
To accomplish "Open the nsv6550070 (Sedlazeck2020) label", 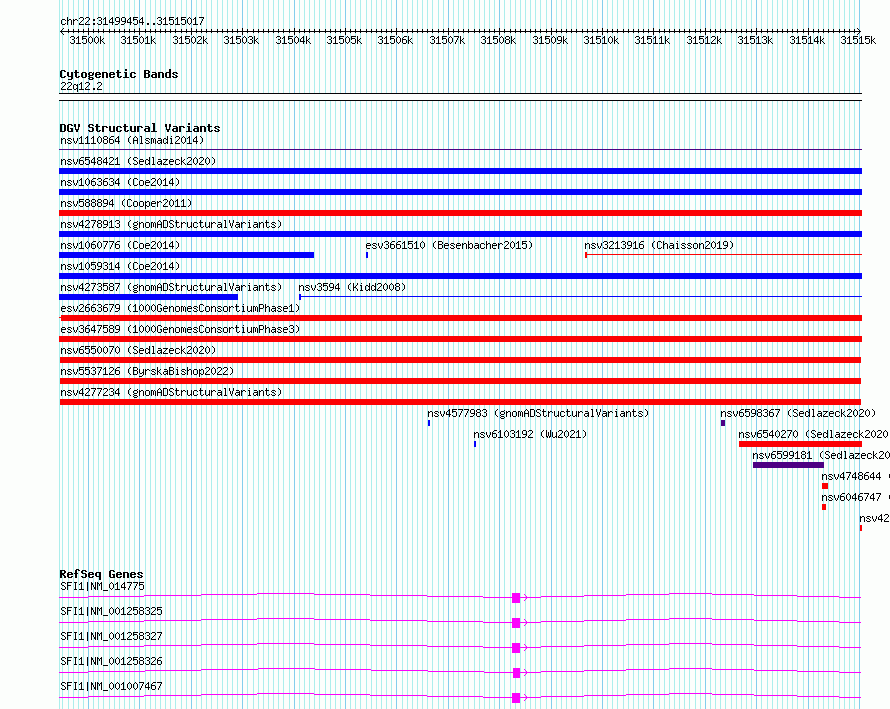I will pos(138,350).
